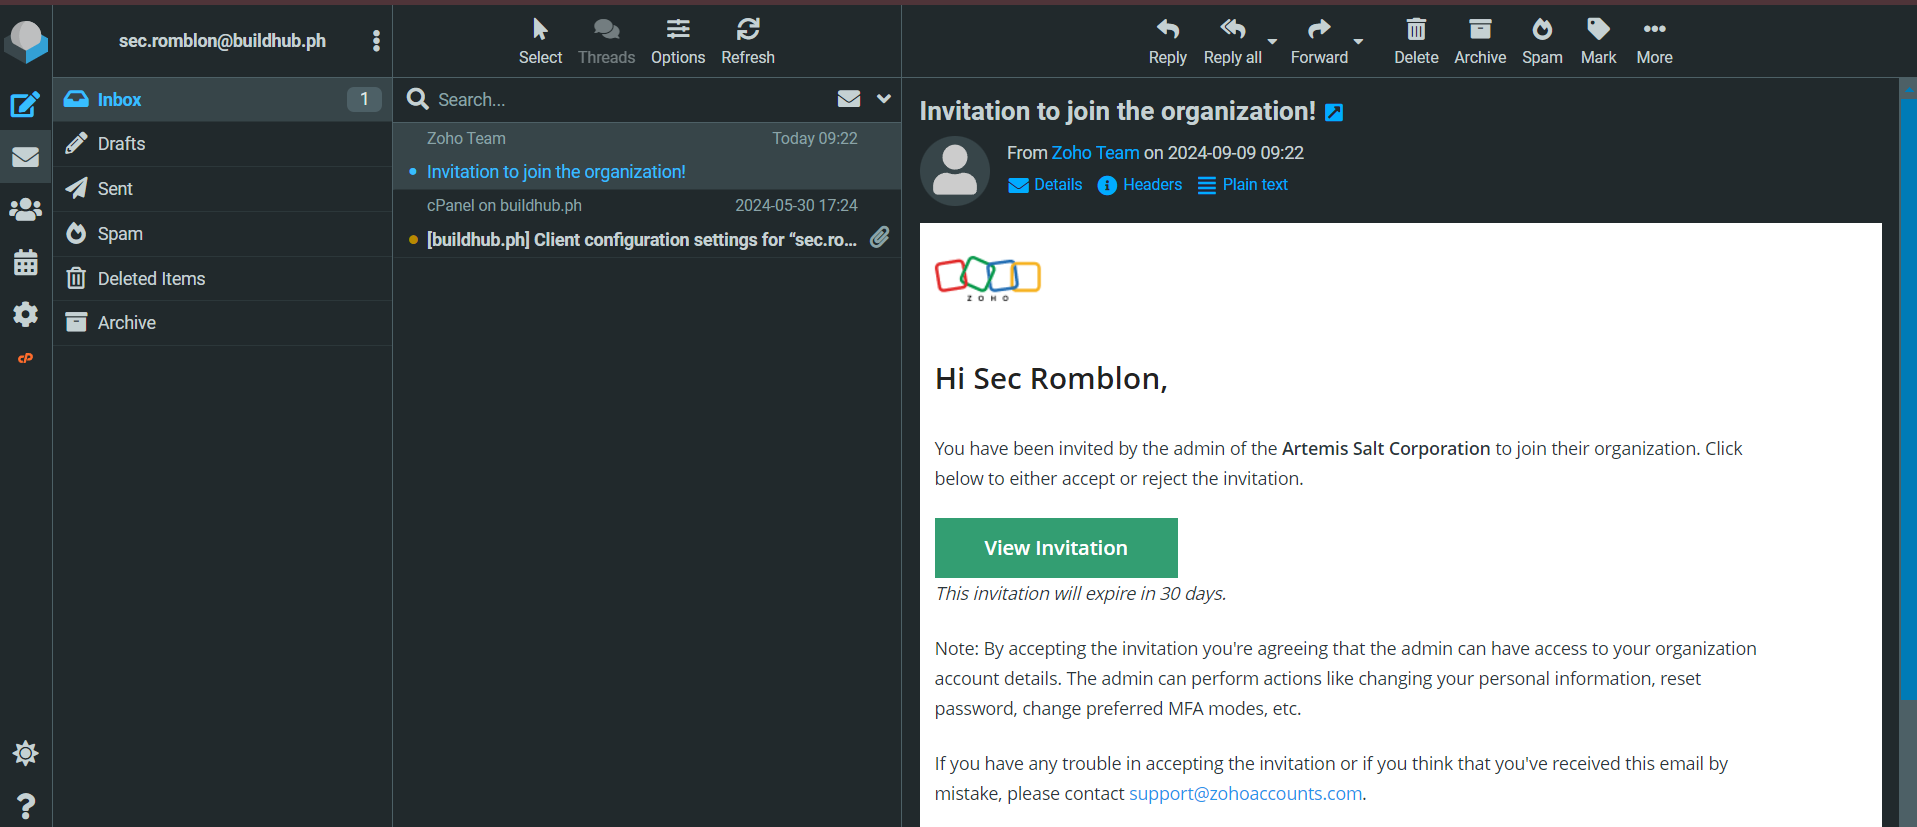Image resolution: width=1917 pixels, height=827 pixels.
Task: Delete the open message
Action: tap(1415, 41)
